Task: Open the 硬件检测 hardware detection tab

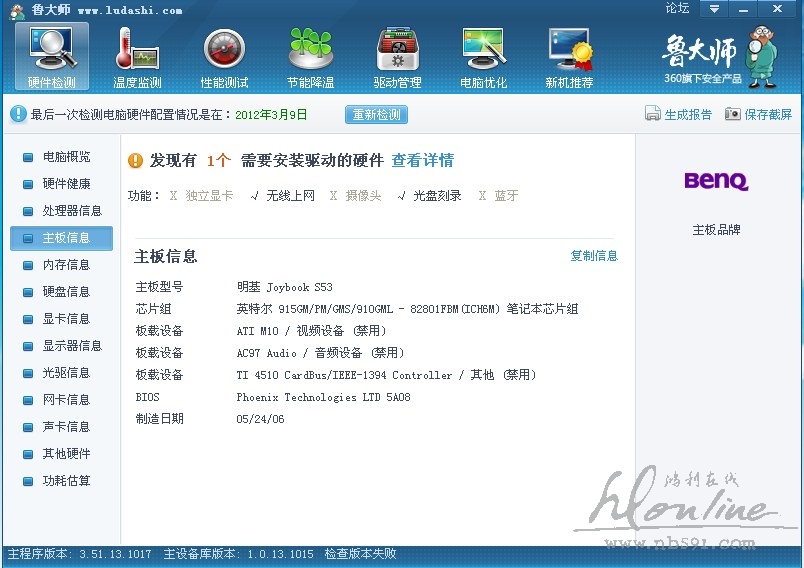Action: (x=51, y=56)
